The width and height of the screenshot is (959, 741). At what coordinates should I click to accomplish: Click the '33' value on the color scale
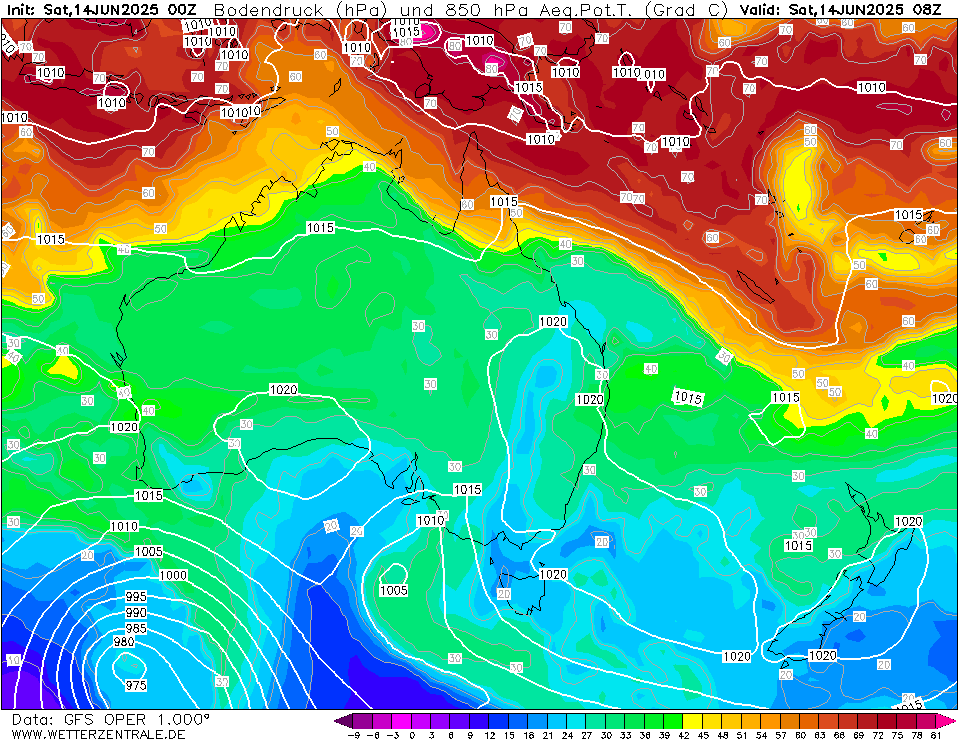pyautogui.click(x=625, y=735)
